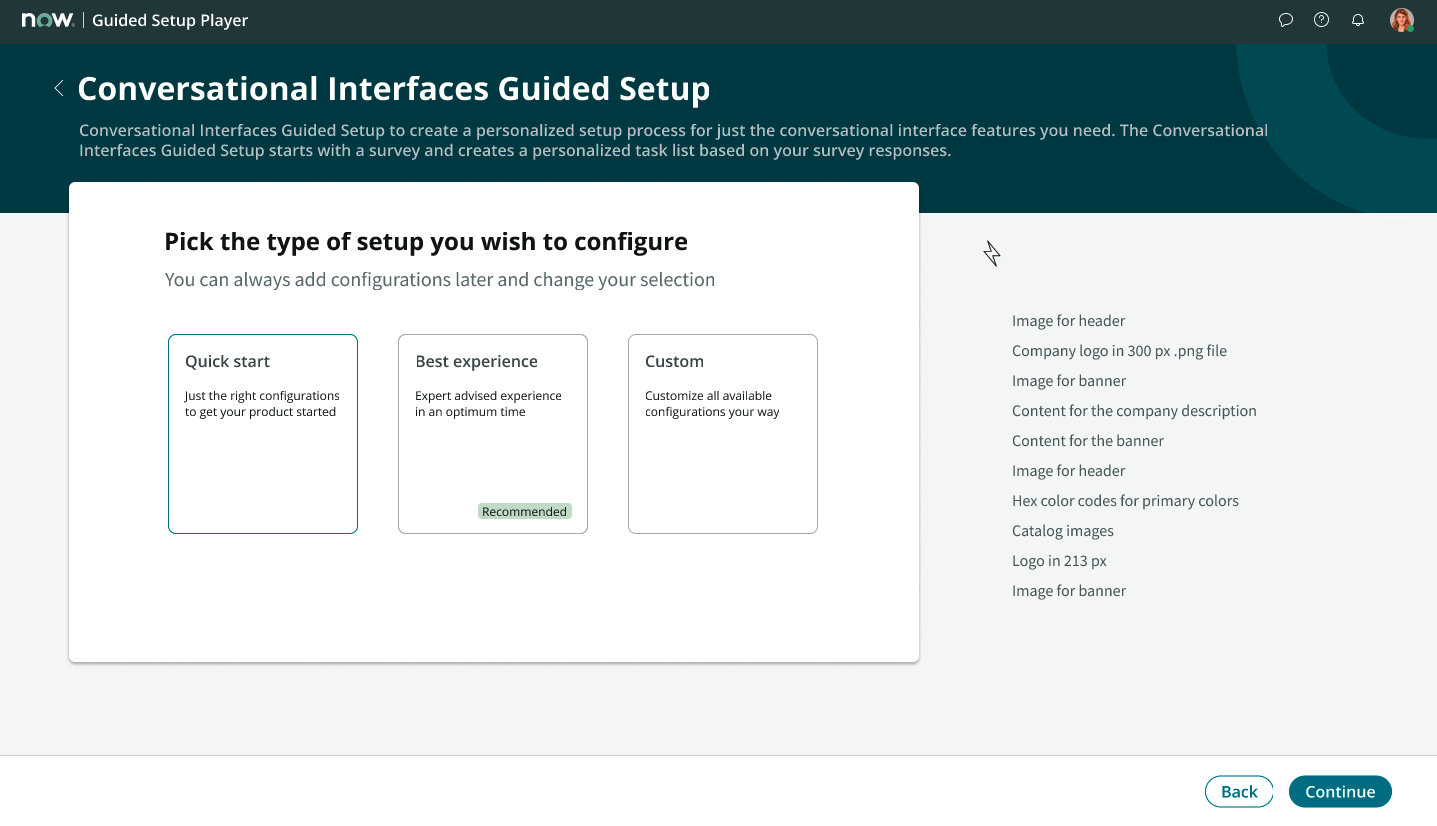Image resolution: width=1437 pixels, height=826 pixels.
Task: Click the Recommended badge
Action: coord(525,511)
